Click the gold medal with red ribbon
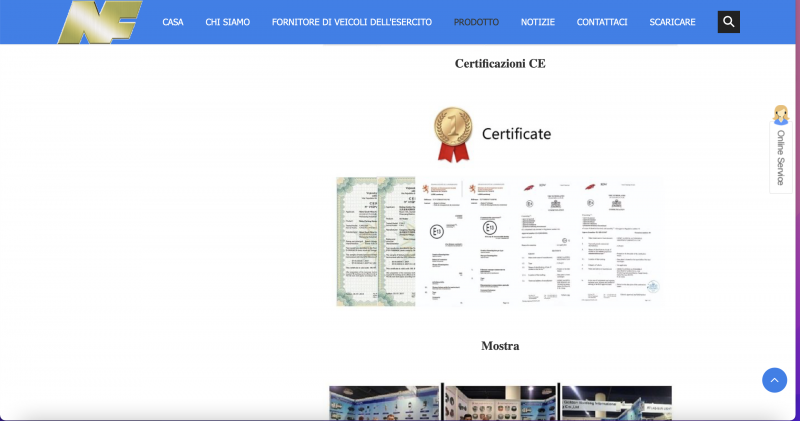Image resolution: width=800 pixels, height=421 pixels. pos(452,134)
